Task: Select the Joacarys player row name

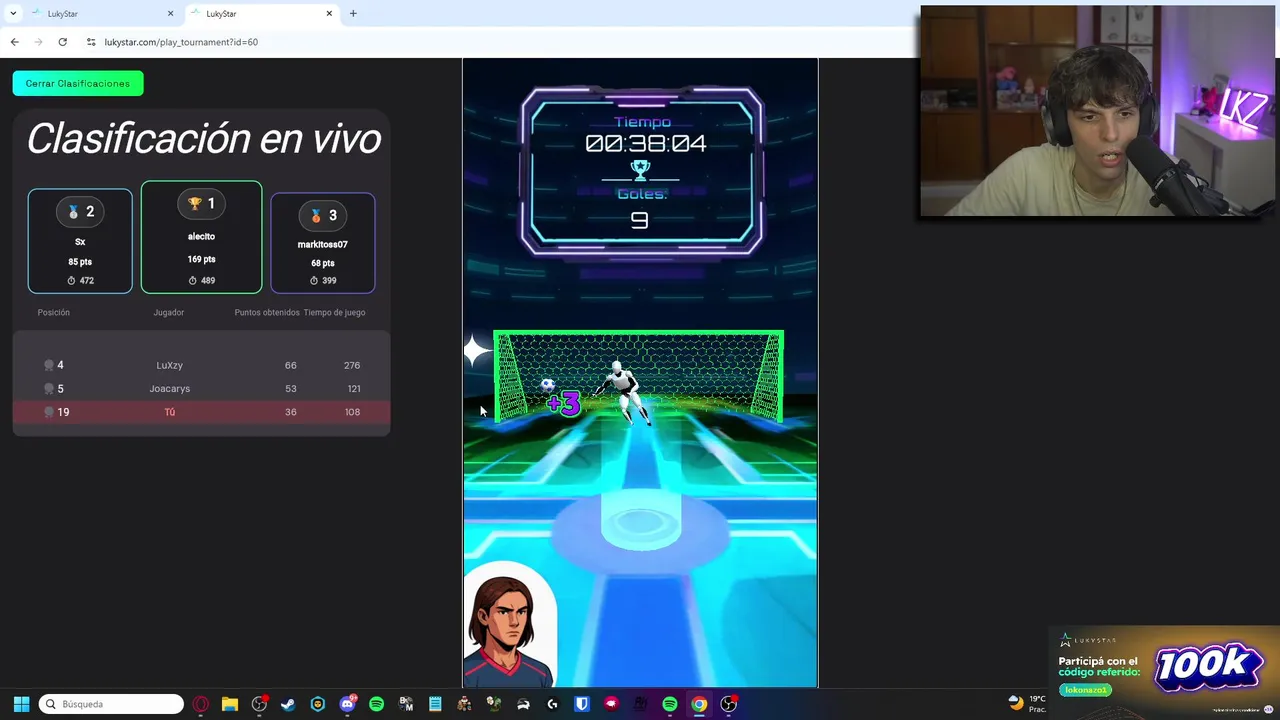Action: tap(170, 389)
